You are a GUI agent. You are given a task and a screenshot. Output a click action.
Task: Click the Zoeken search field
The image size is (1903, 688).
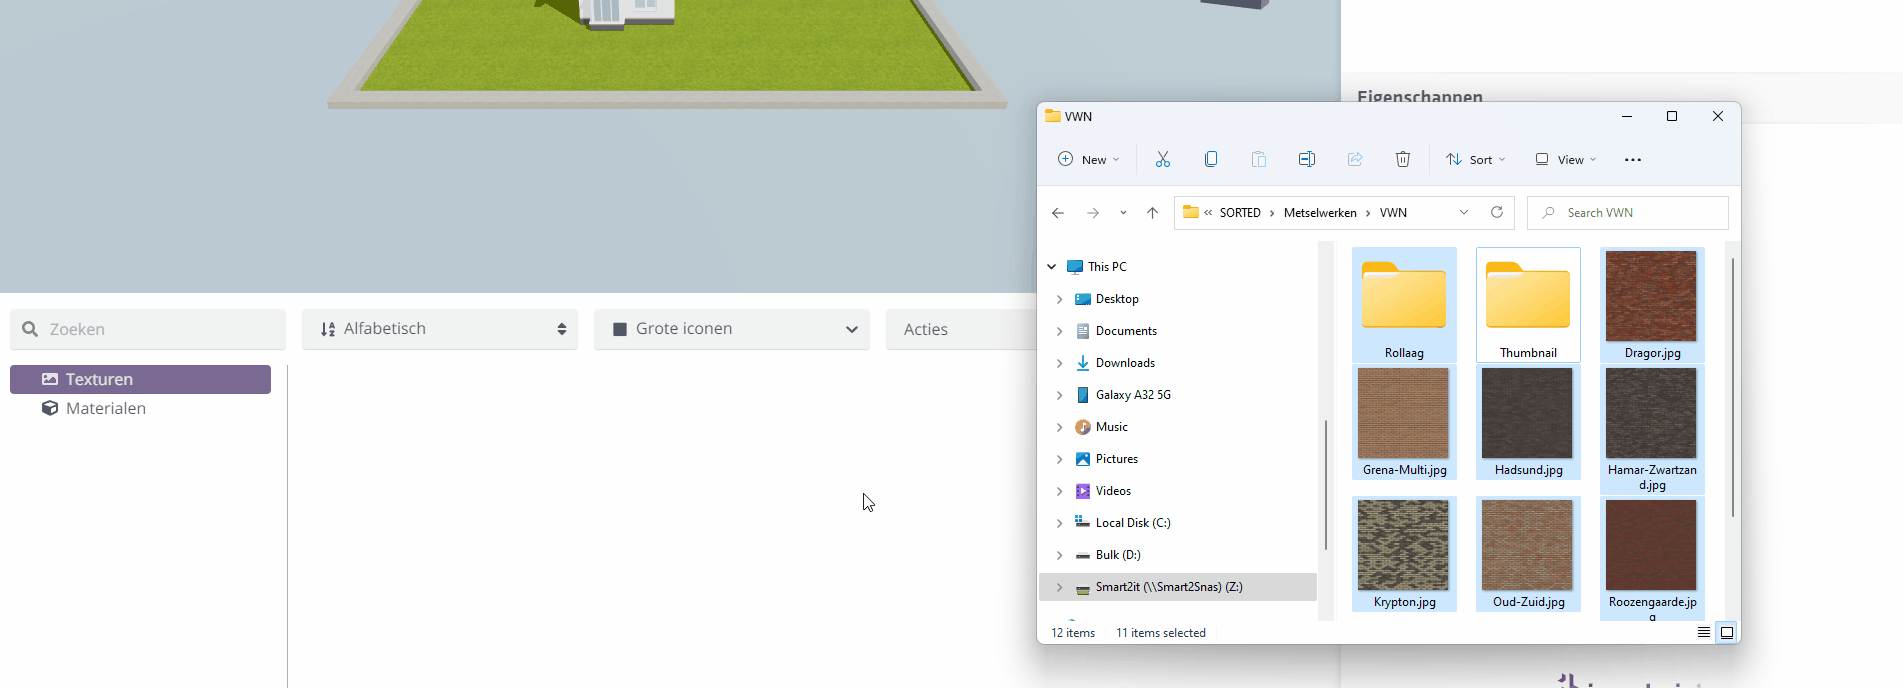pyautogui.click(x=150, y=330)
